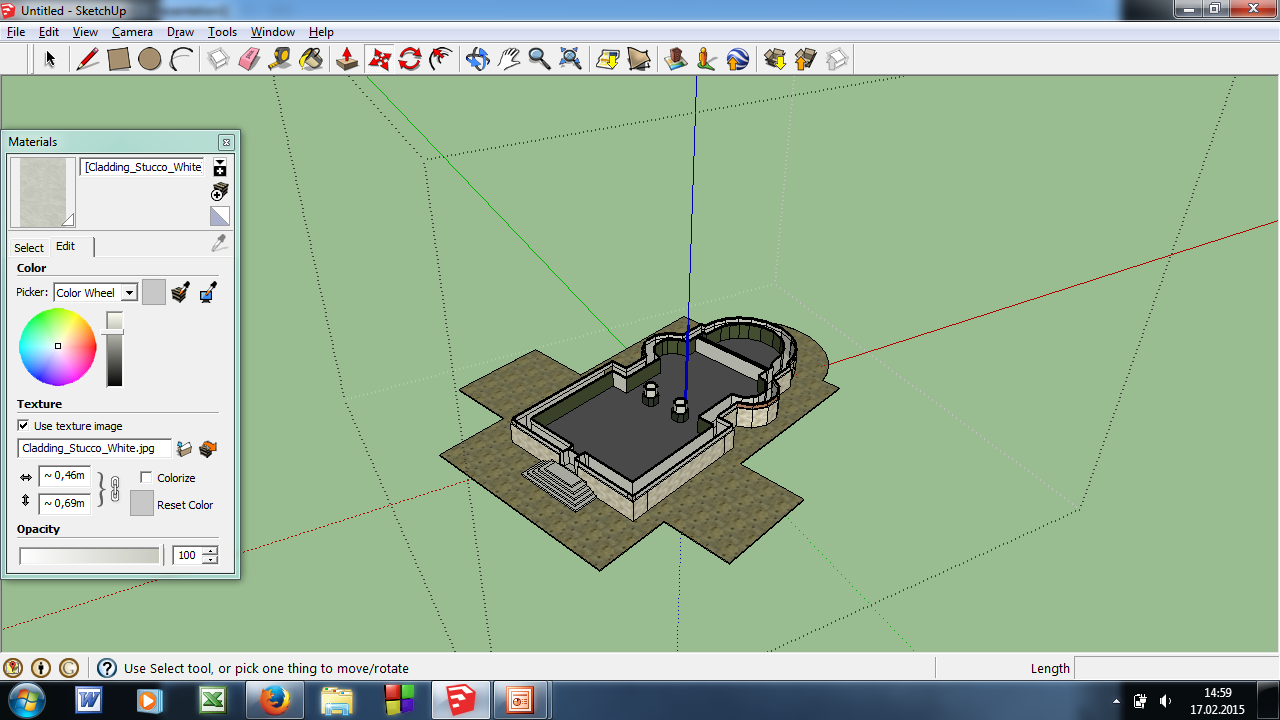Activate the Arc tool
The width and height of the screenshot is (1280, 720).
tap(181, 60)
